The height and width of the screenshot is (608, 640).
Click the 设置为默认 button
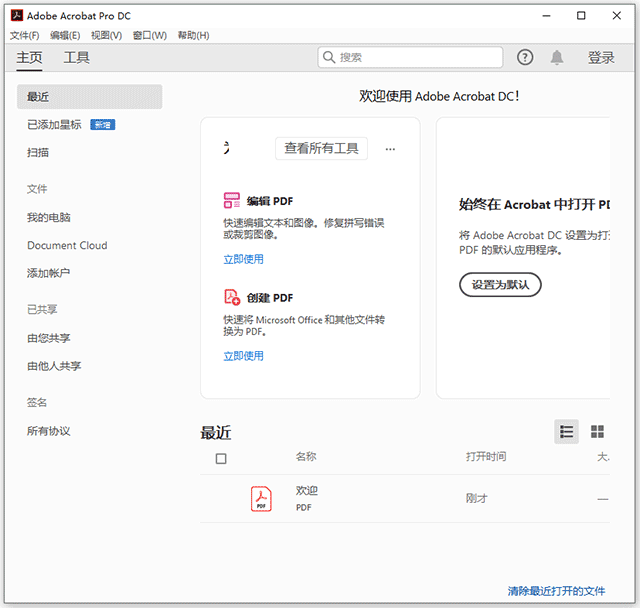(500, 284)
